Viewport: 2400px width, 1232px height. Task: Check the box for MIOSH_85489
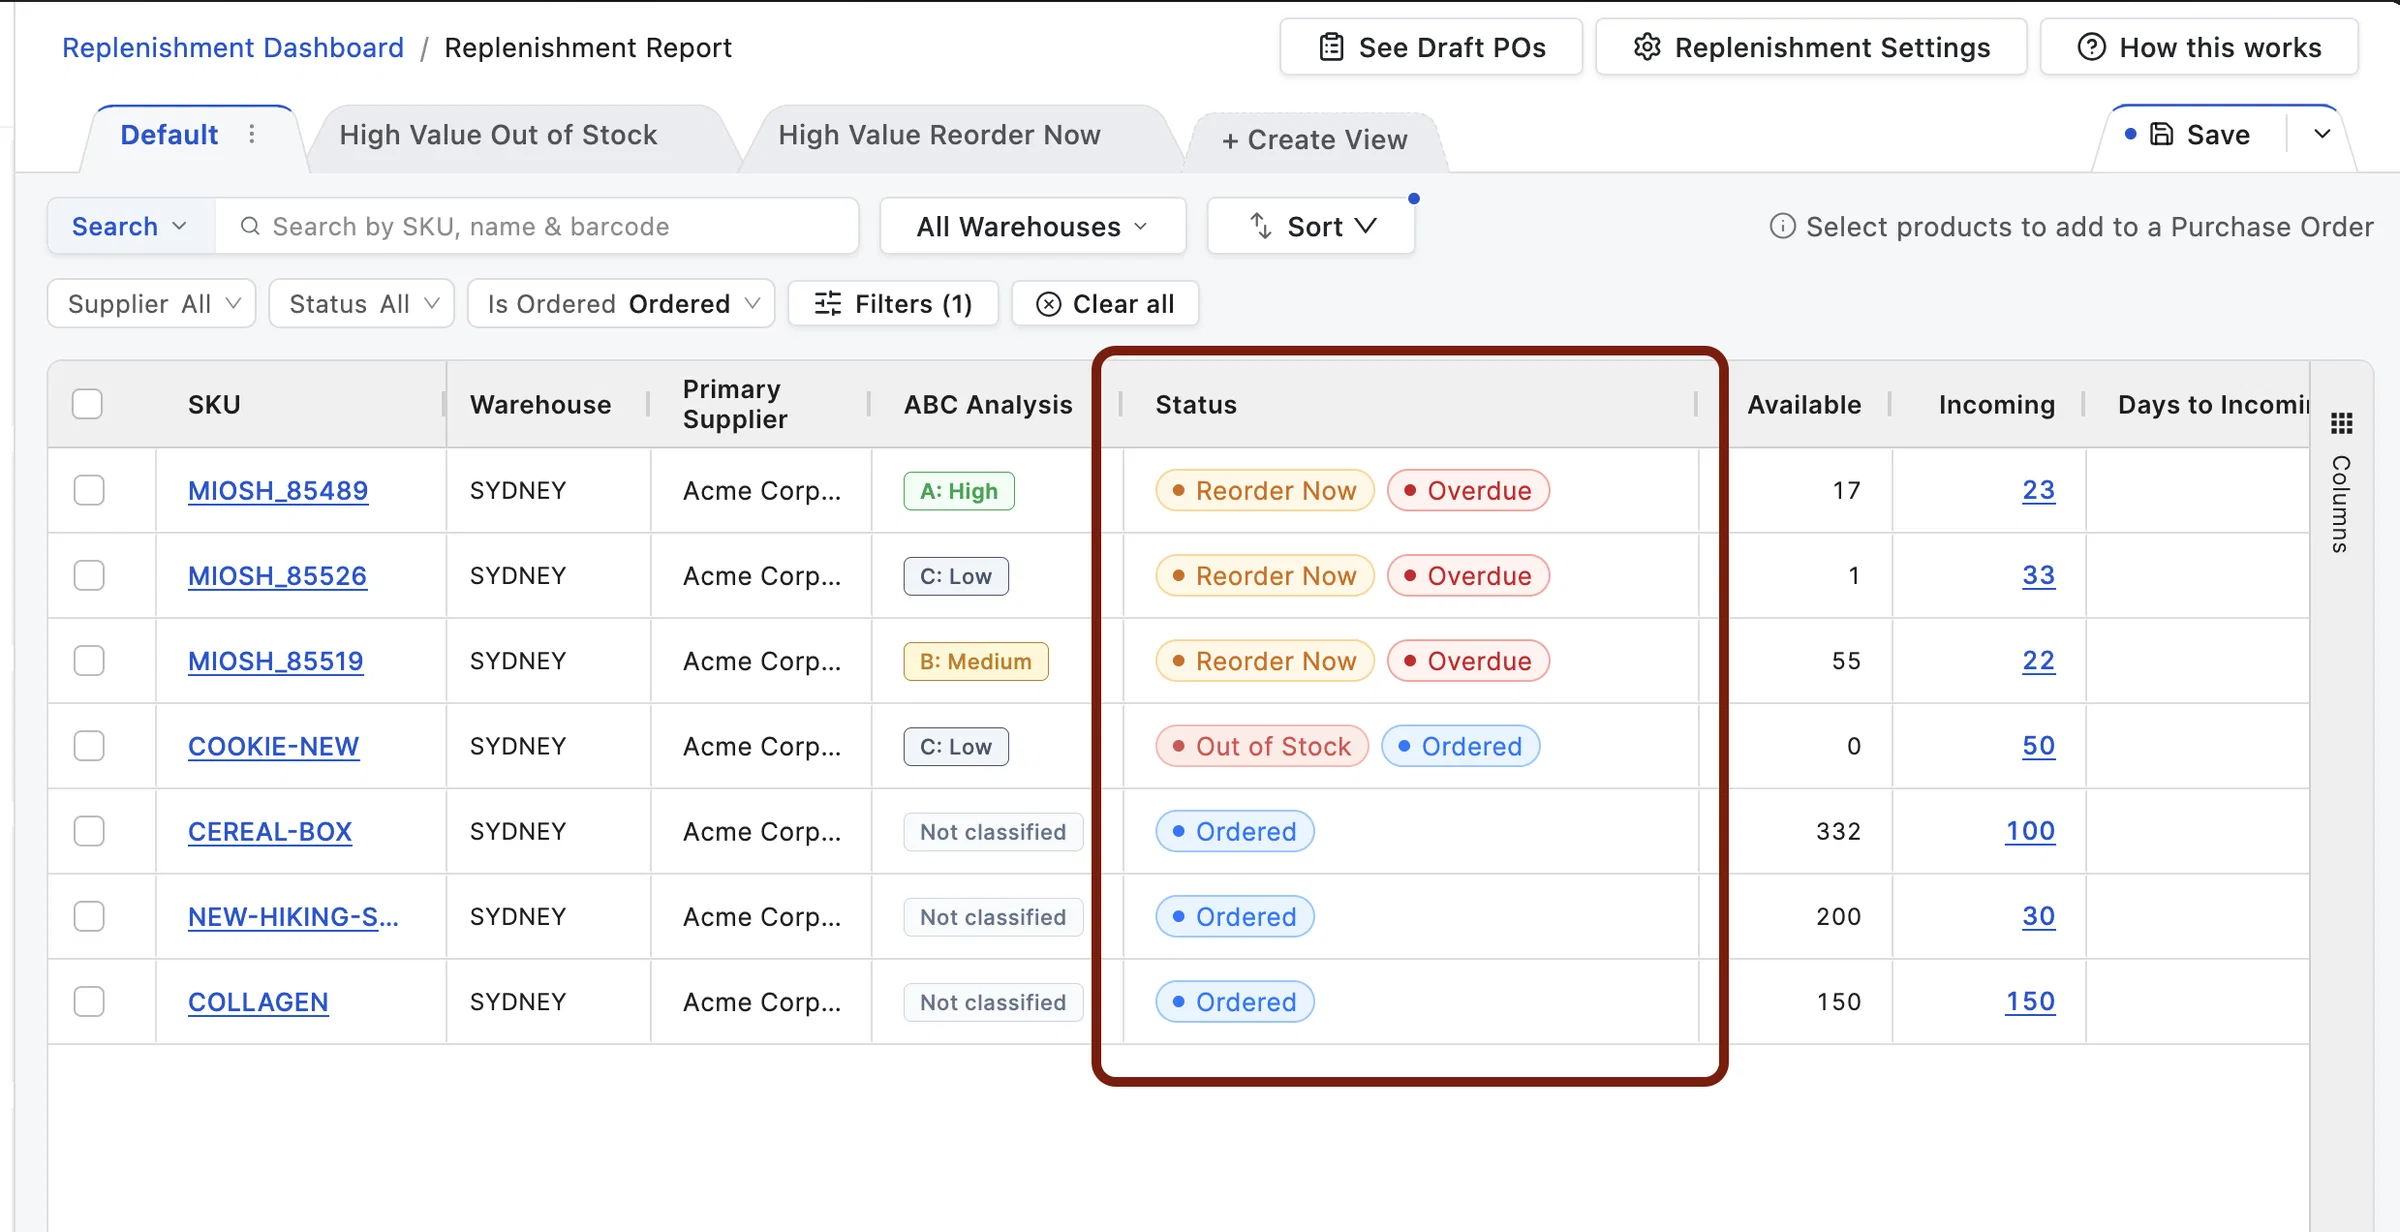pos(89,490)
